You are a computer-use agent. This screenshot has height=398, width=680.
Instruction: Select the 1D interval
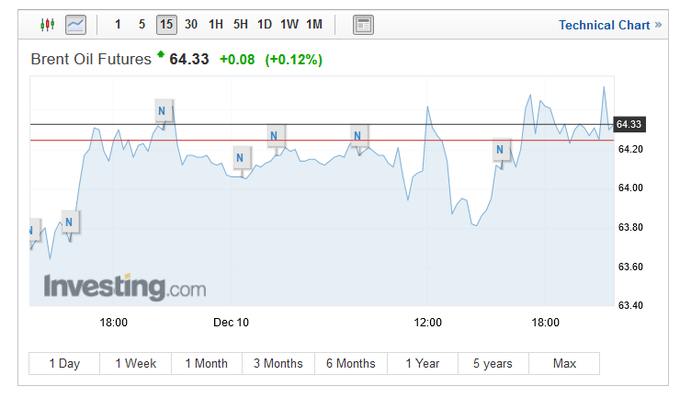point(265,24)
